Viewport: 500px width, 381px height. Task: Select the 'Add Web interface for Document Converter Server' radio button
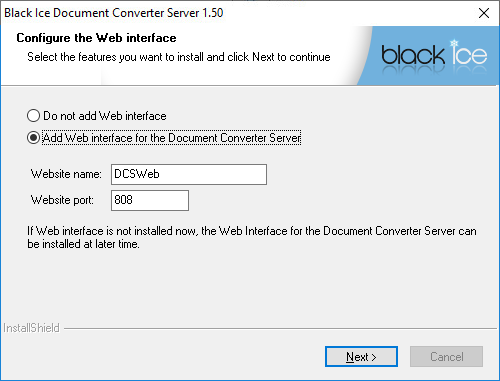coord(33,138)
